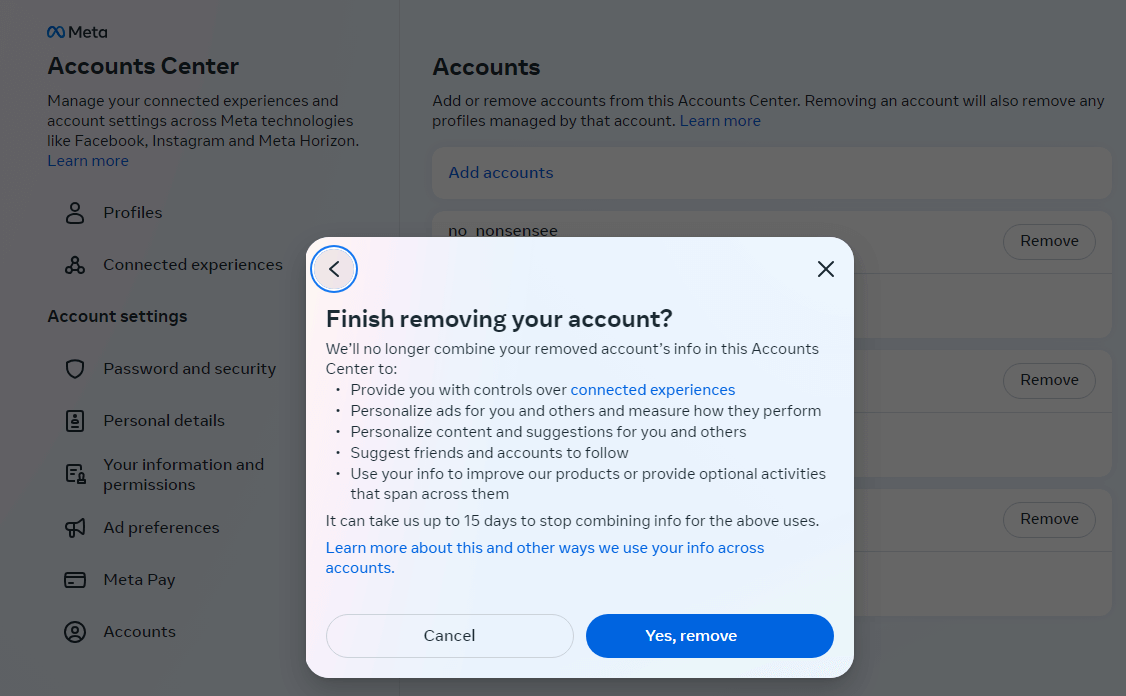Click Learn more beside the Accounts description

point(720,121)
